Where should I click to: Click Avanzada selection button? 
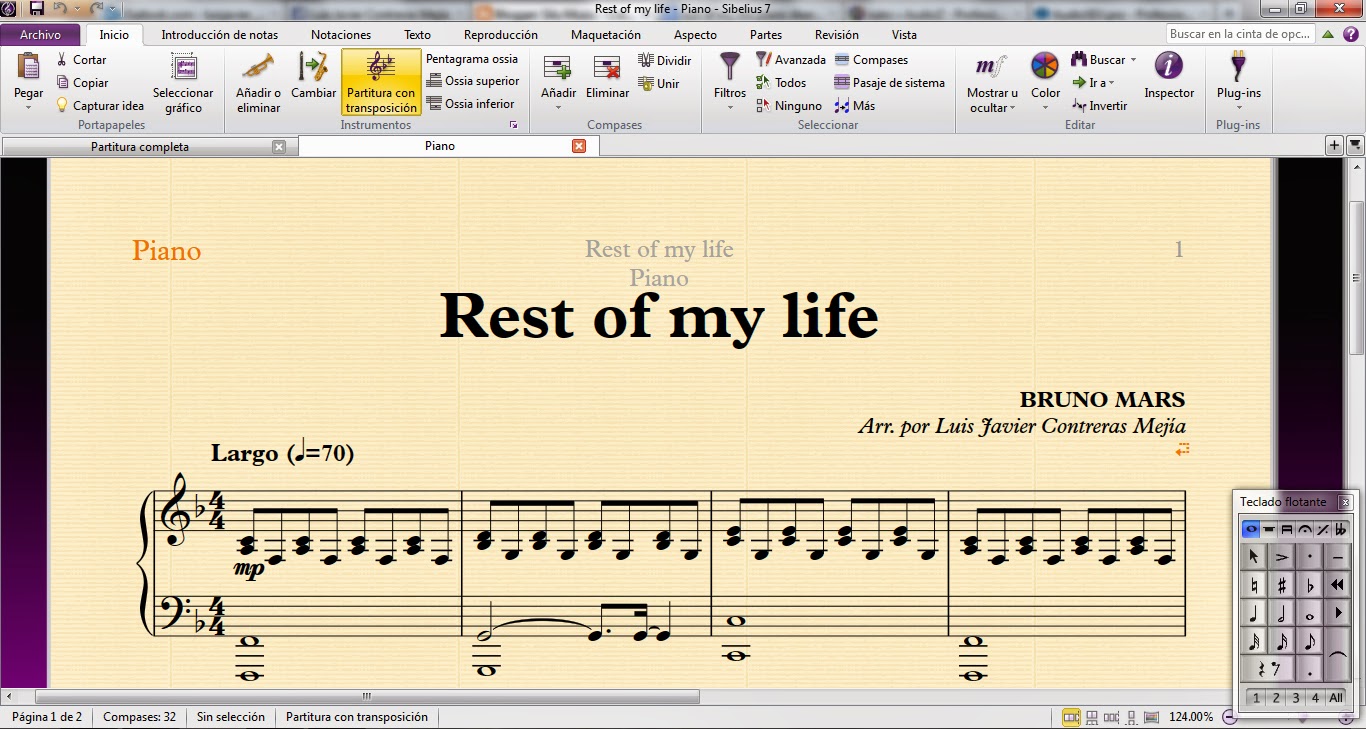[791, 60]
